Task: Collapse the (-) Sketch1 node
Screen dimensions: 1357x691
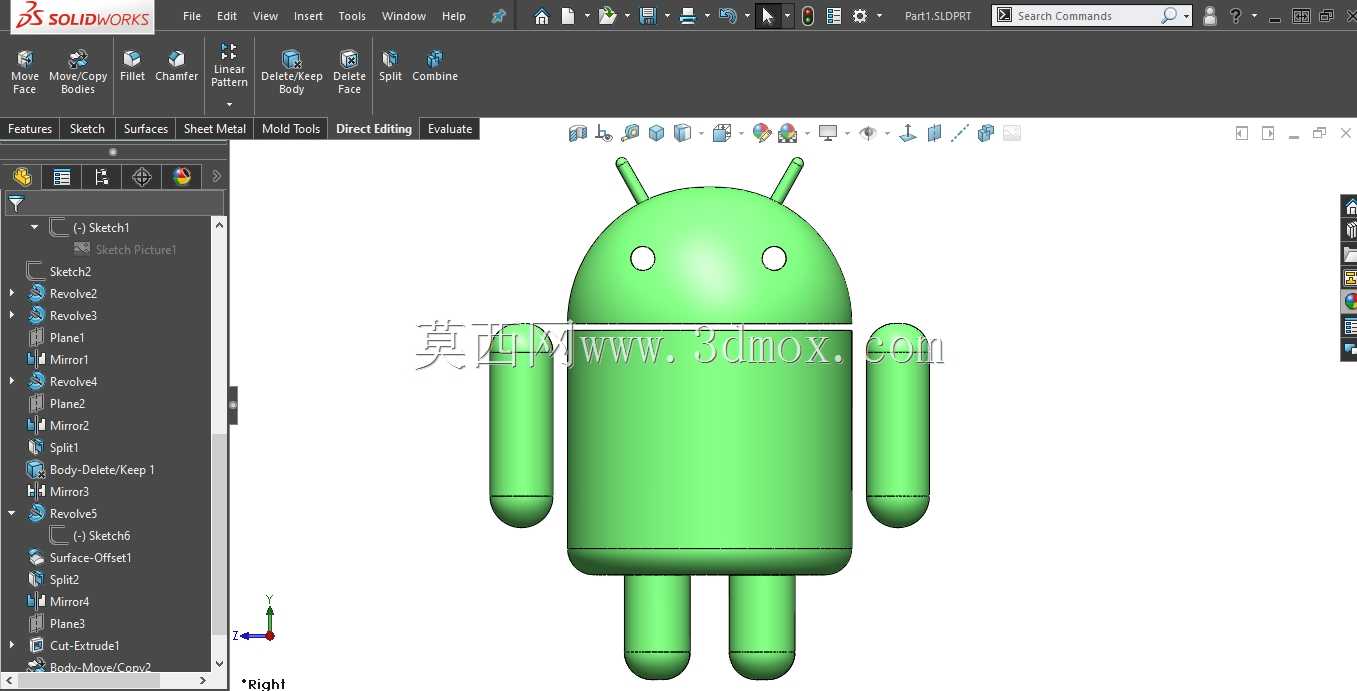Action: tap(34, 227)
